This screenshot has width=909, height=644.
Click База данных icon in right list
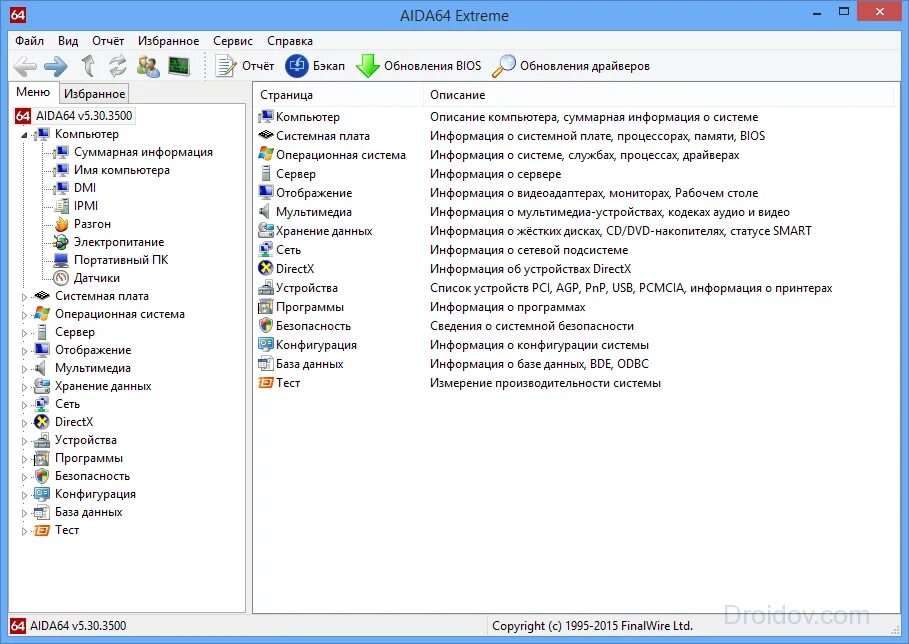click(266, 364)
